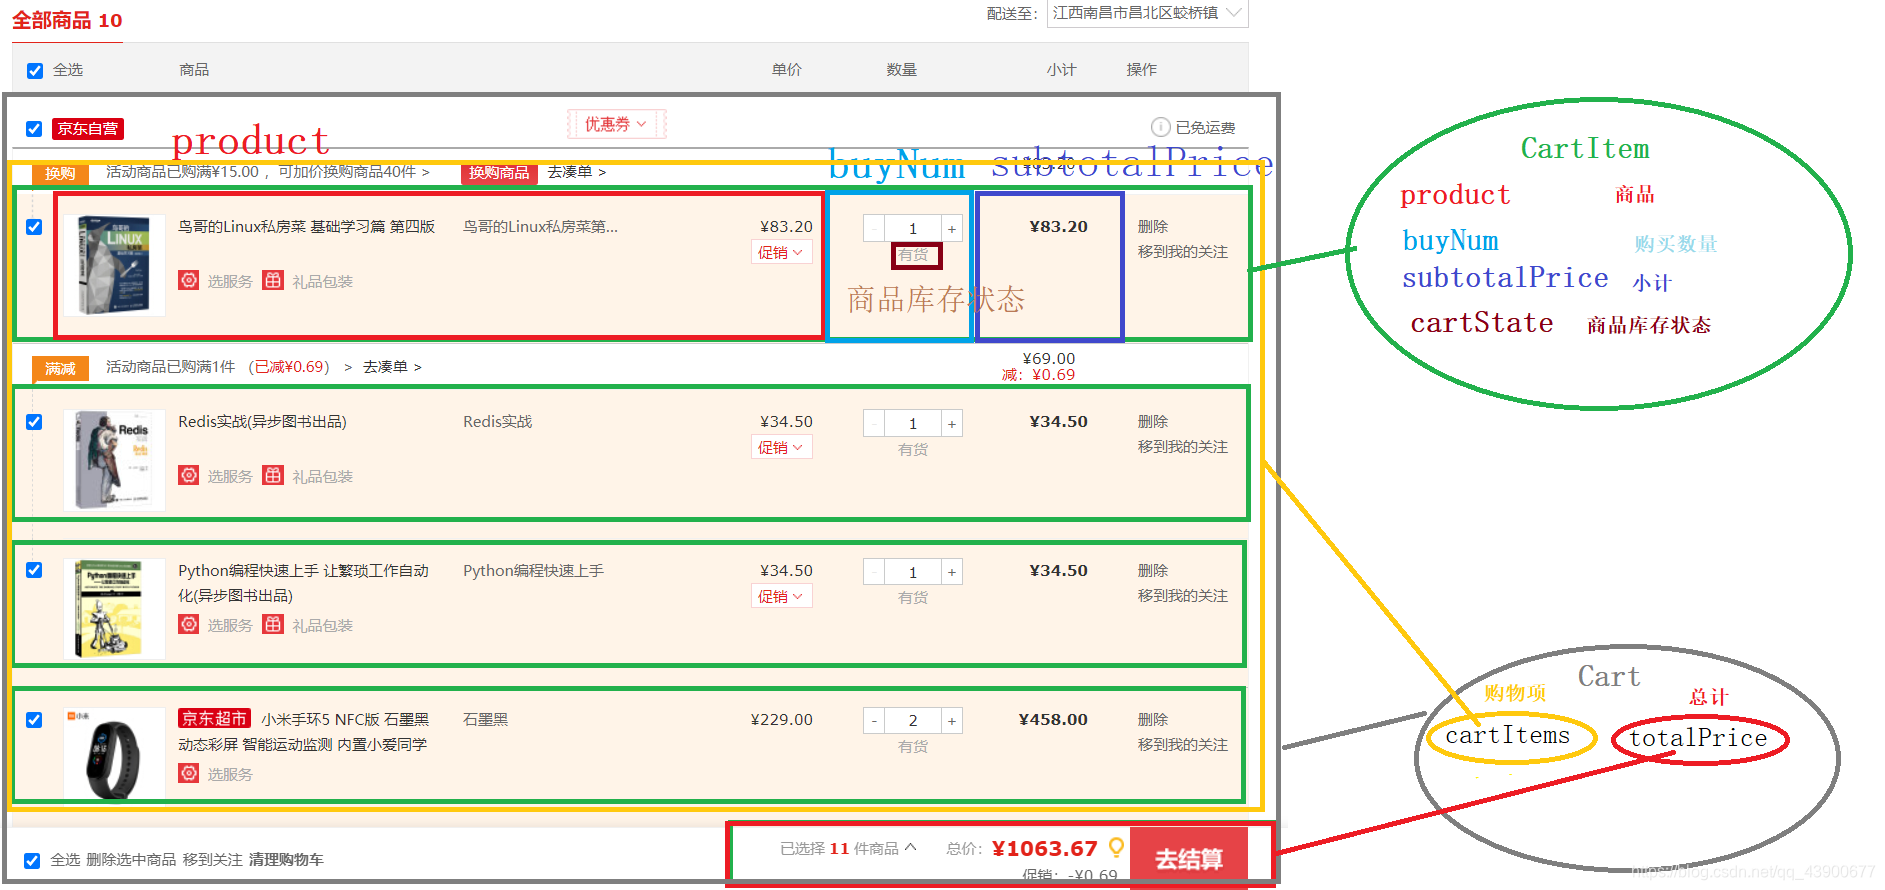Increase quantity of 小米手环5
Image resolution: width=1885 pixels, height=890 pixels.
[x=952, y=721]
